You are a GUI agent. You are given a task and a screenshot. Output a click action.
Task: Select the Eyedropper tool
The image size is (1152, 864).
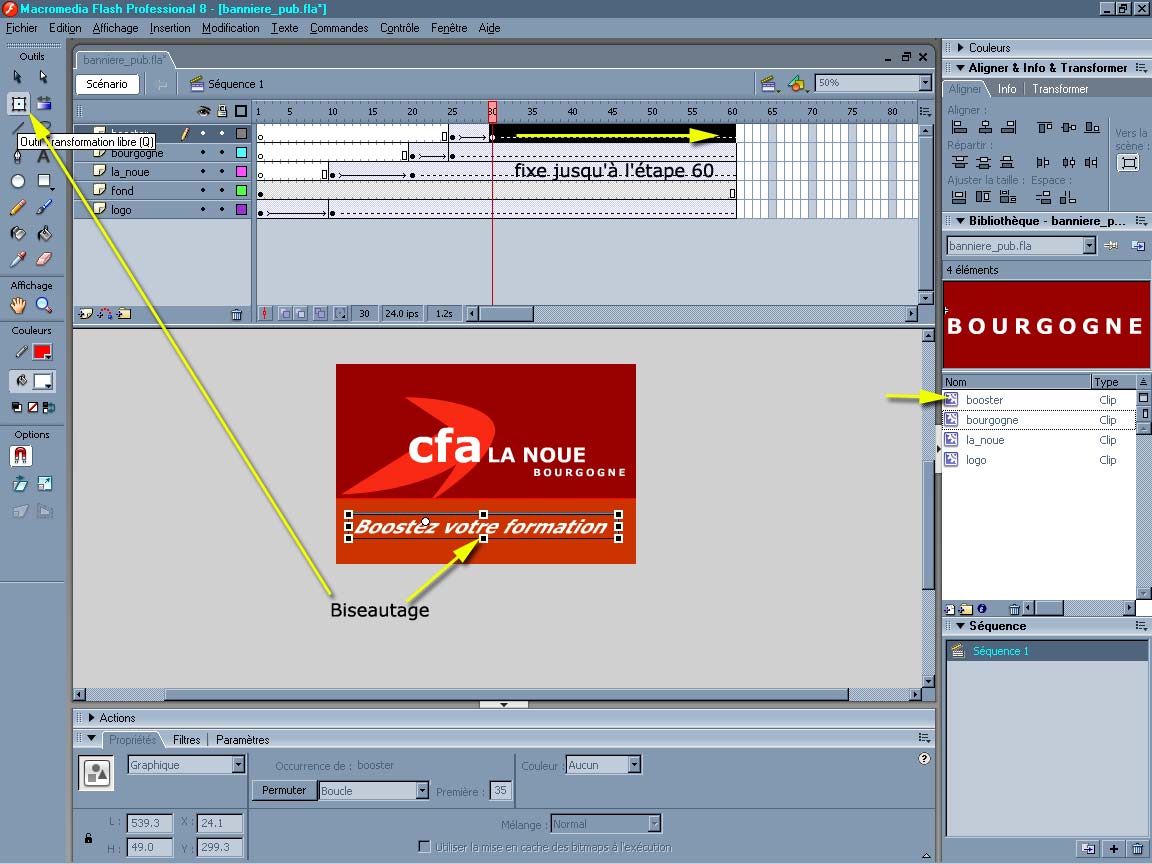(18, 259)
